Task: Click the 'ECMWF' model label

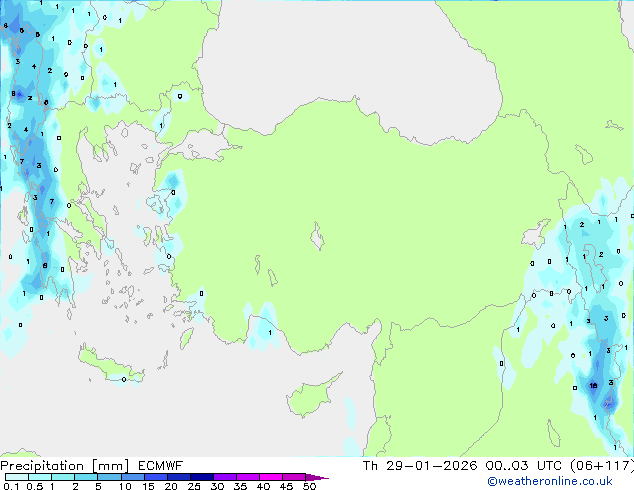Action: click(161, 466)
